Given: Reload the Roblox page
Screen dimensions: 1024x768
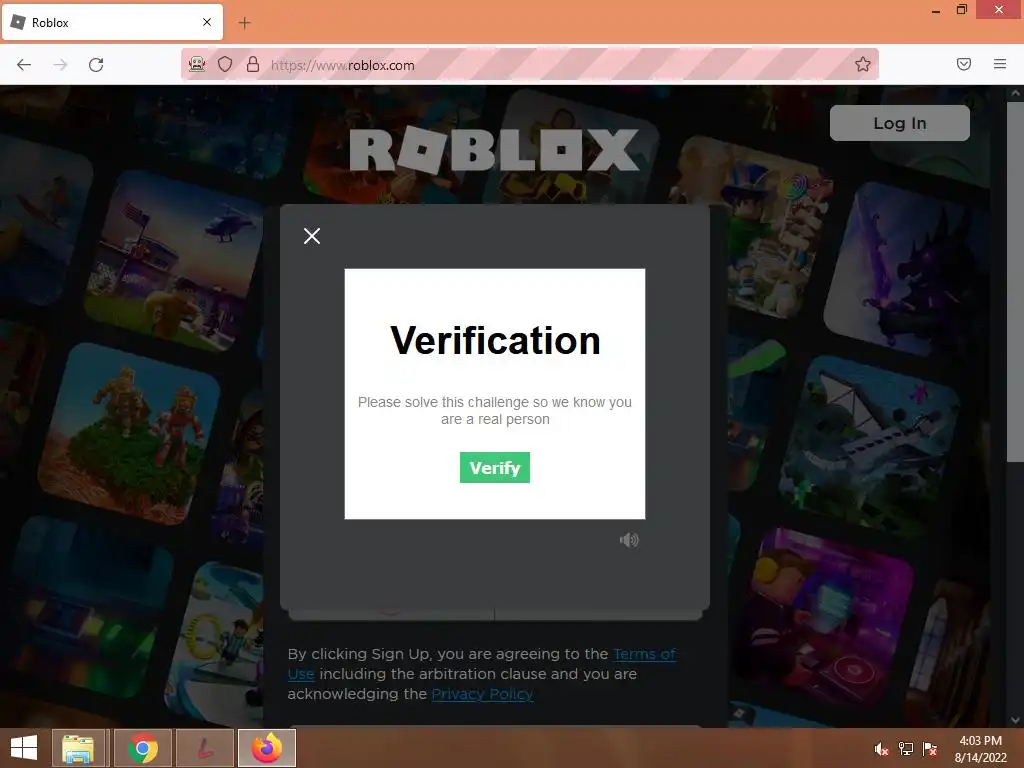Looking at the screenshot, I should pos(96,65).
